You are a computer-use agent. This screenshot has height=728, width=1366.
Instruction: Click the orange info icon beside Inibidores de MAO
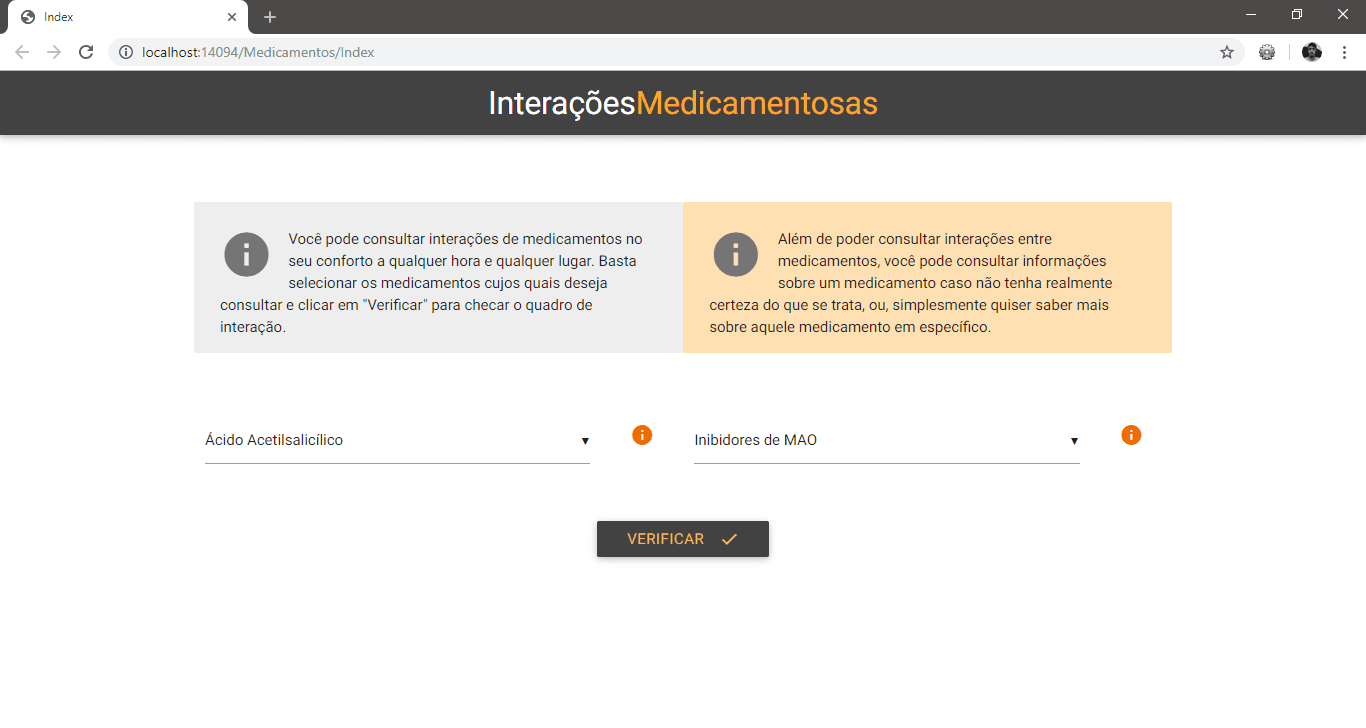coord(1131,435)
